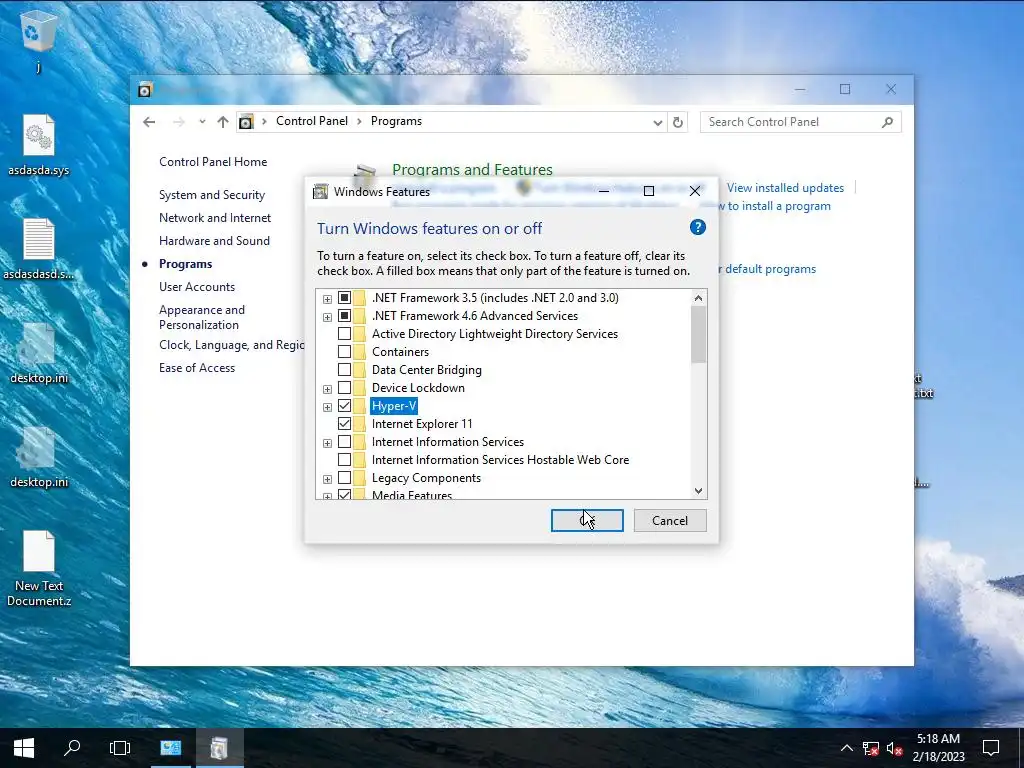
Task: Expand Legacy Components node
Action: click(327, 479)
